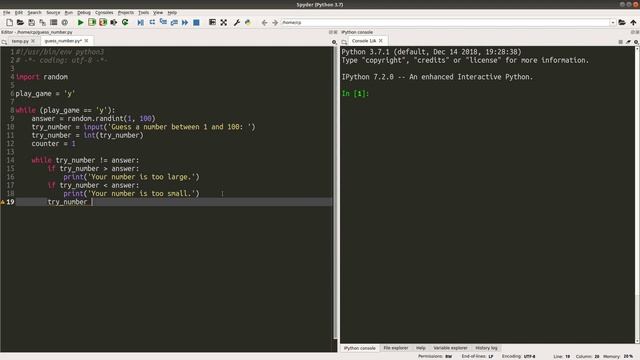Continue debugger execution
Screen dimensions: 640x360
(185, 22)
